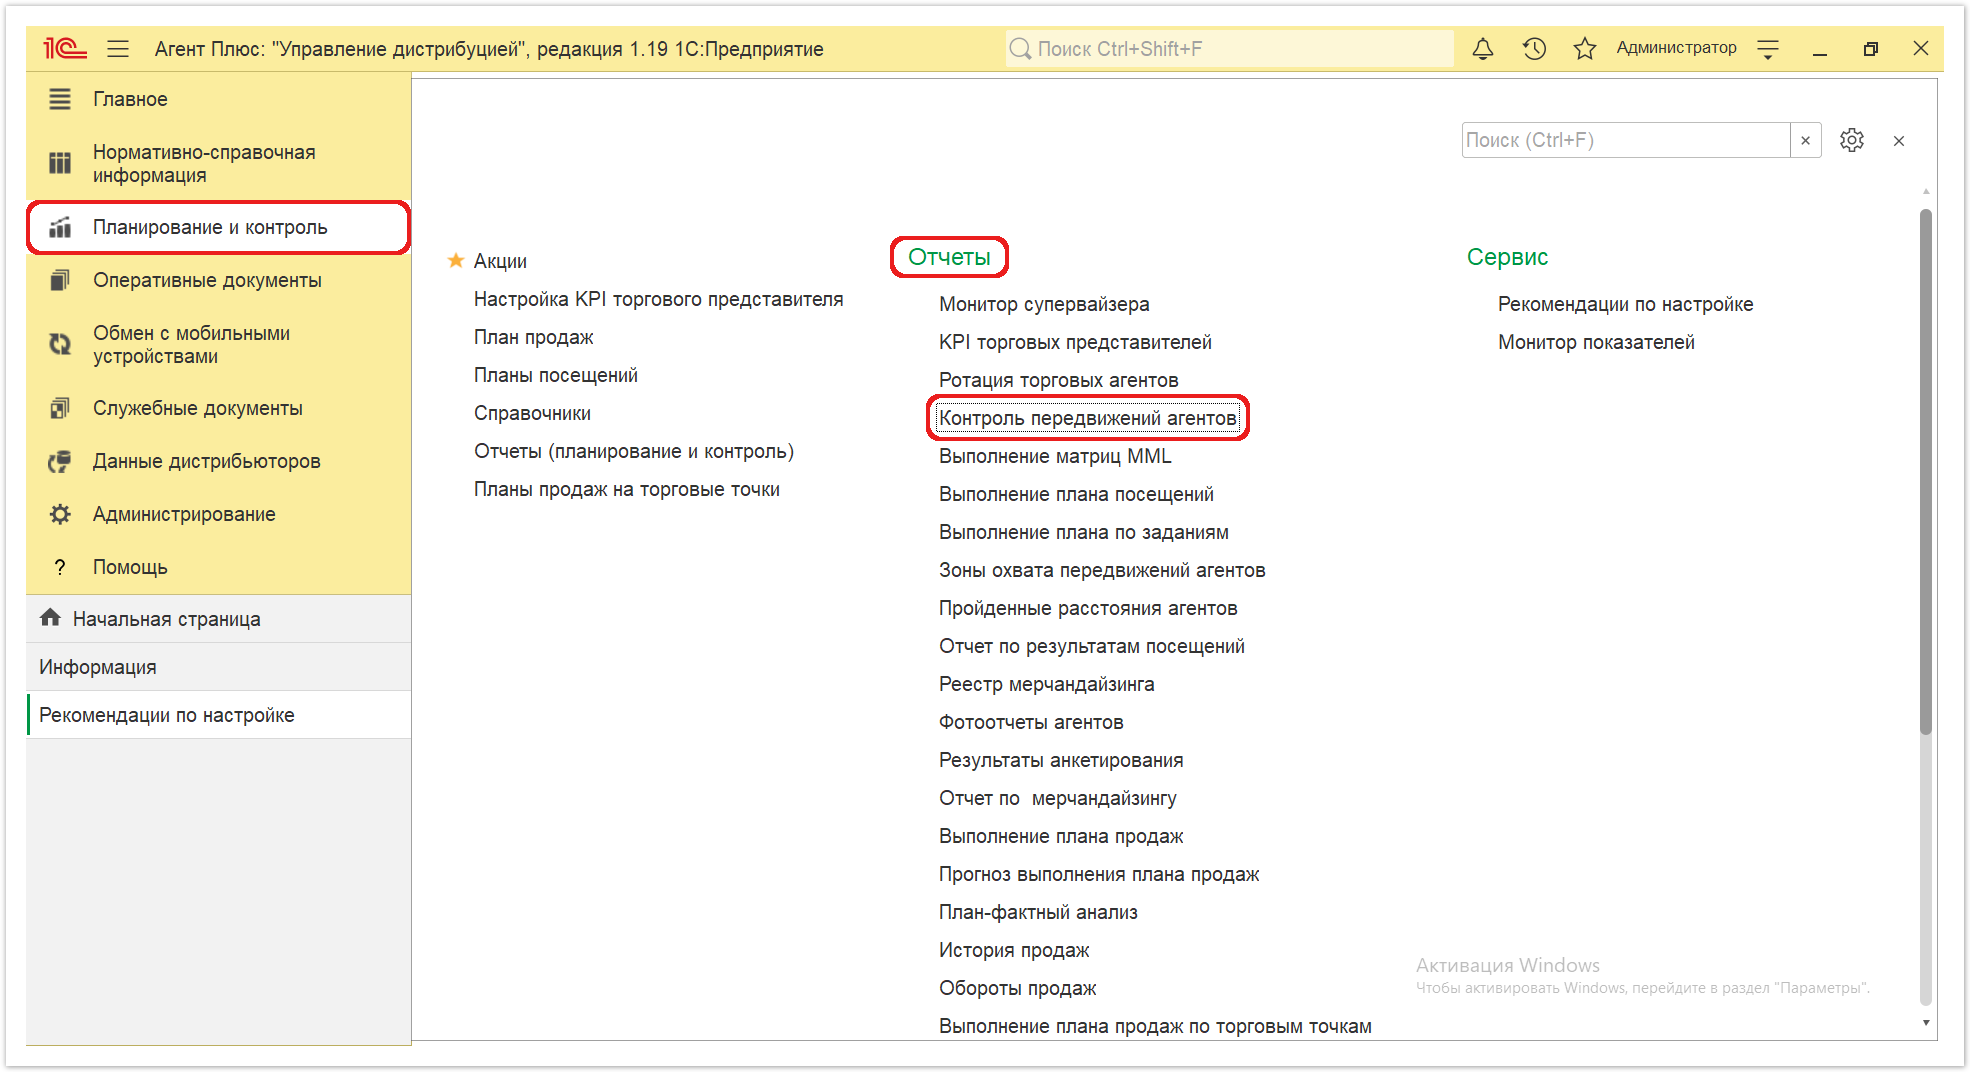Click the Администратор user name

1676,48
